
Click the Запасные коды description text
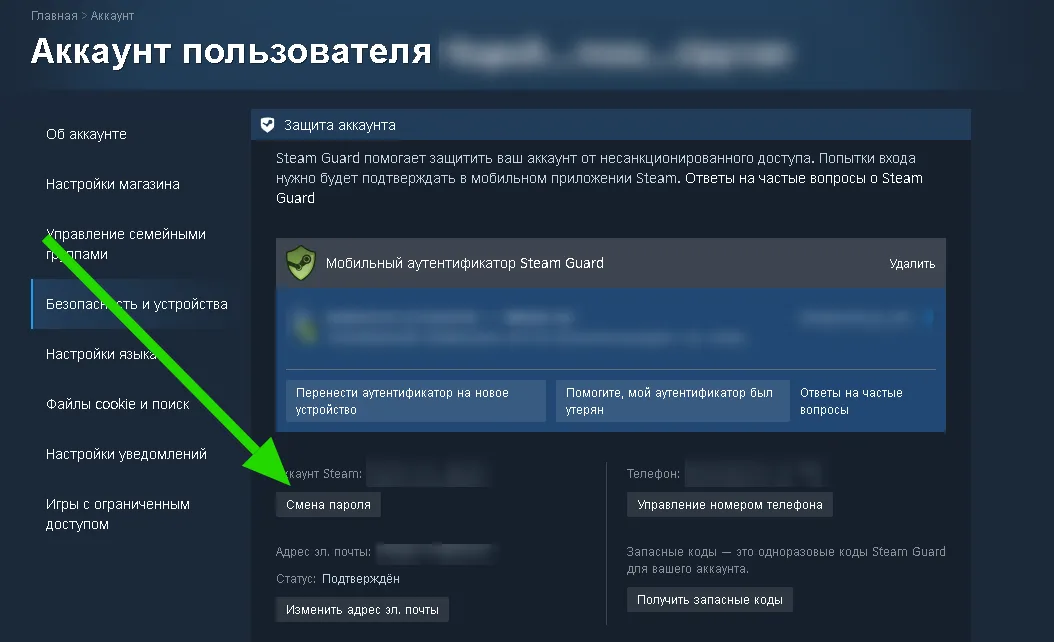786,560
